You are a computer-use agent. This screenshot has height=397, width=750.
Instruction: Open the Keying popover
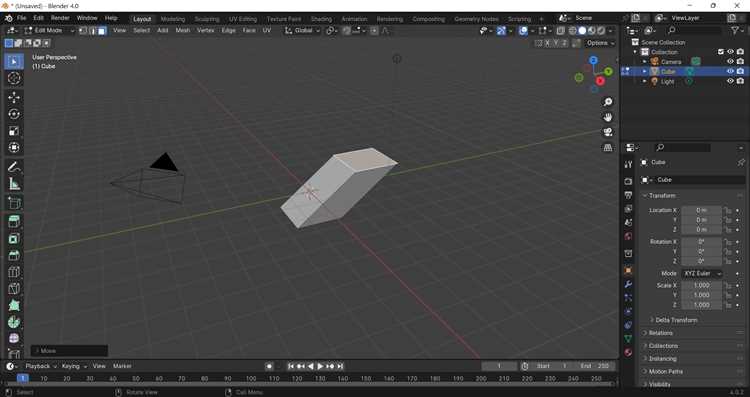coord(74,366)
